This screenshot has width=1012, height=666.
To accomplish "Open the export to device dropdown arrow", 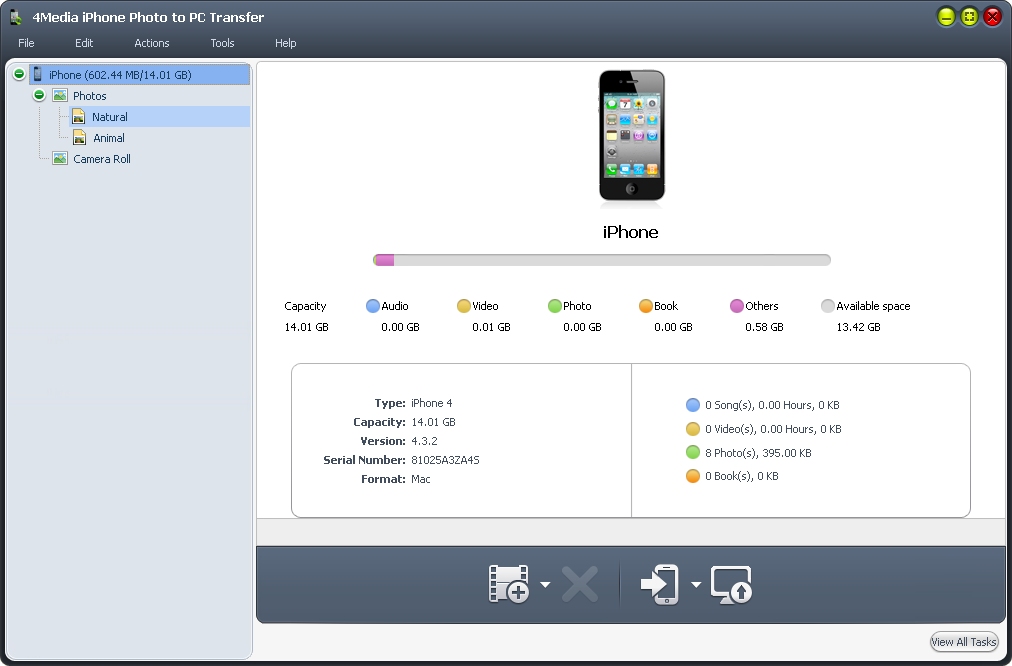I will [x=696, y=585].
